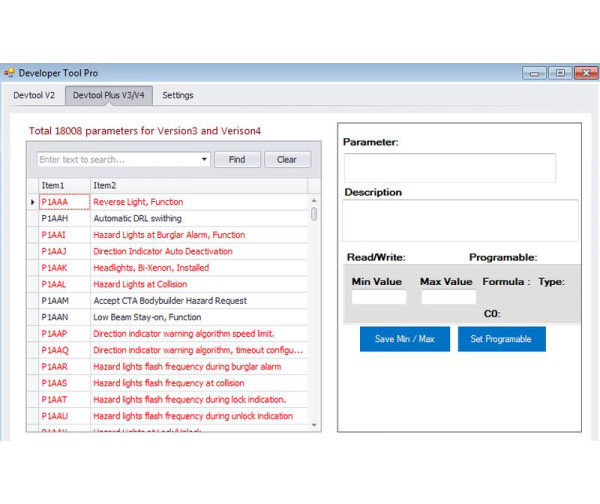Image resolution: width=600 pixels, height=504 pixels.
Task: Focus the parameter search text field
Action: point(117,159)
